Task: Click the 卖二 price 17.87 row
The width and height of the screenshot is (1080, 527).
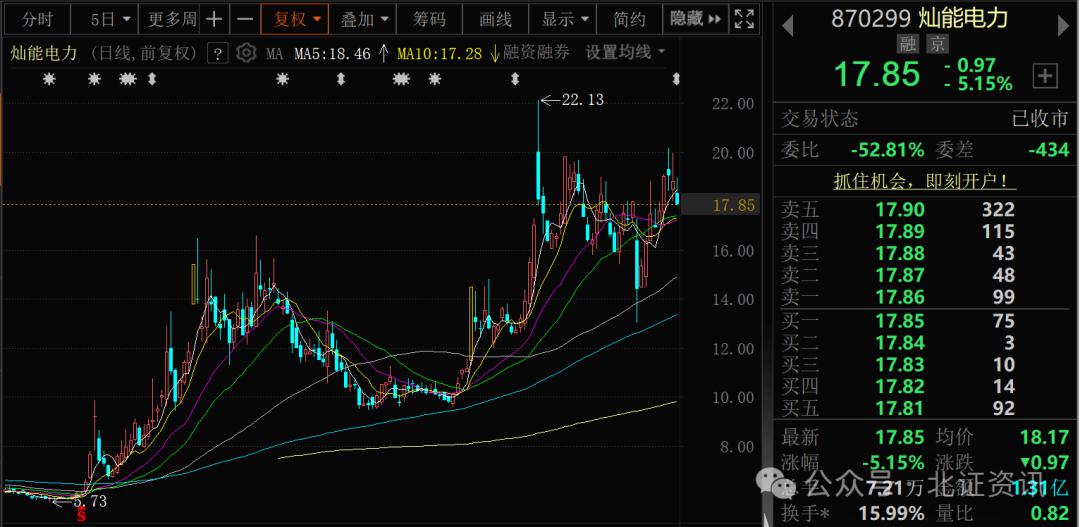Action: click(925, 276)
